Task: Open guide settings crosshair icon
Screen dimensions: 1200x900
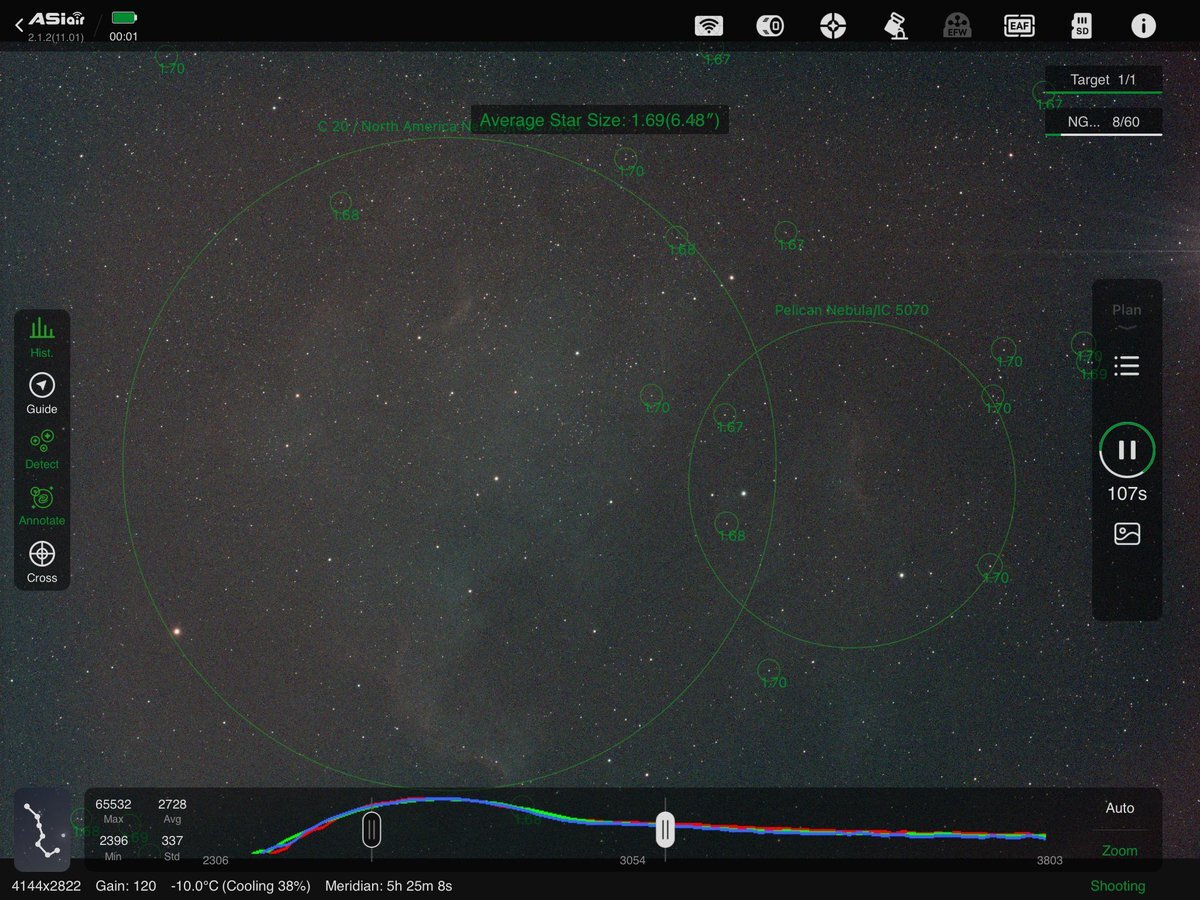Action: pos(833,26)
